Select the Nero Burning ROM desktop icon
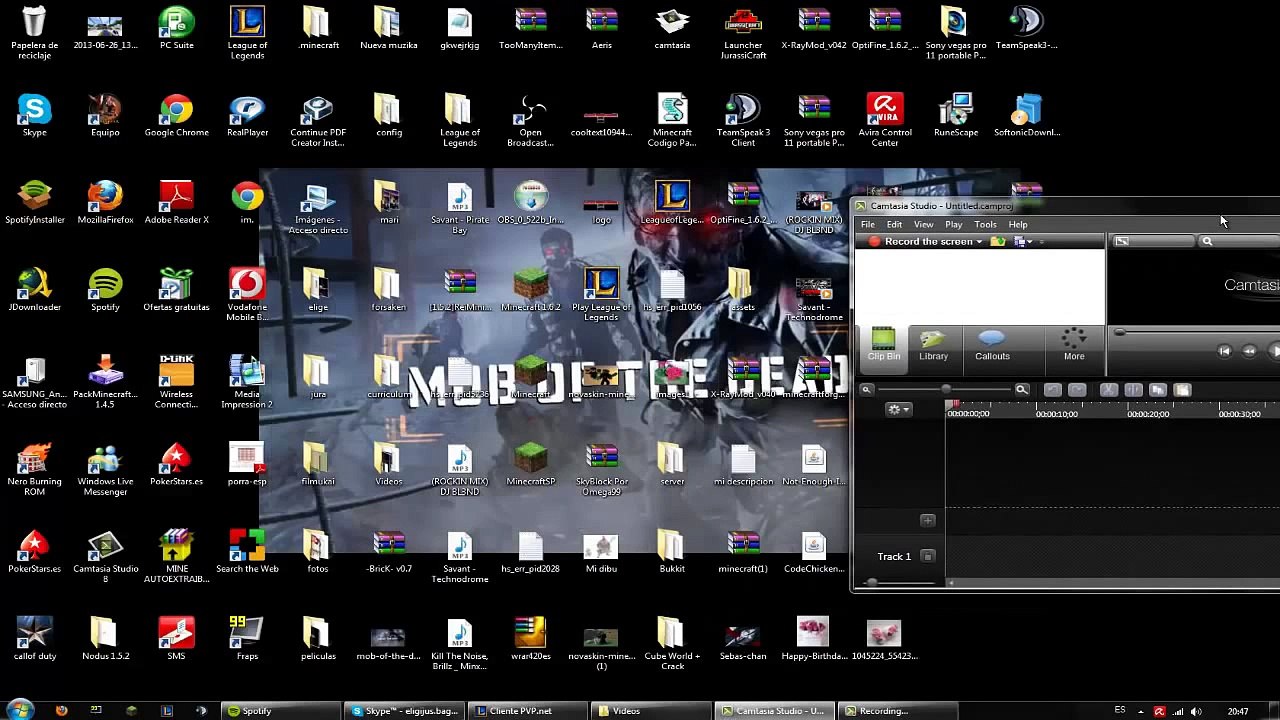 pyautogui.click(x=34, y=471)
